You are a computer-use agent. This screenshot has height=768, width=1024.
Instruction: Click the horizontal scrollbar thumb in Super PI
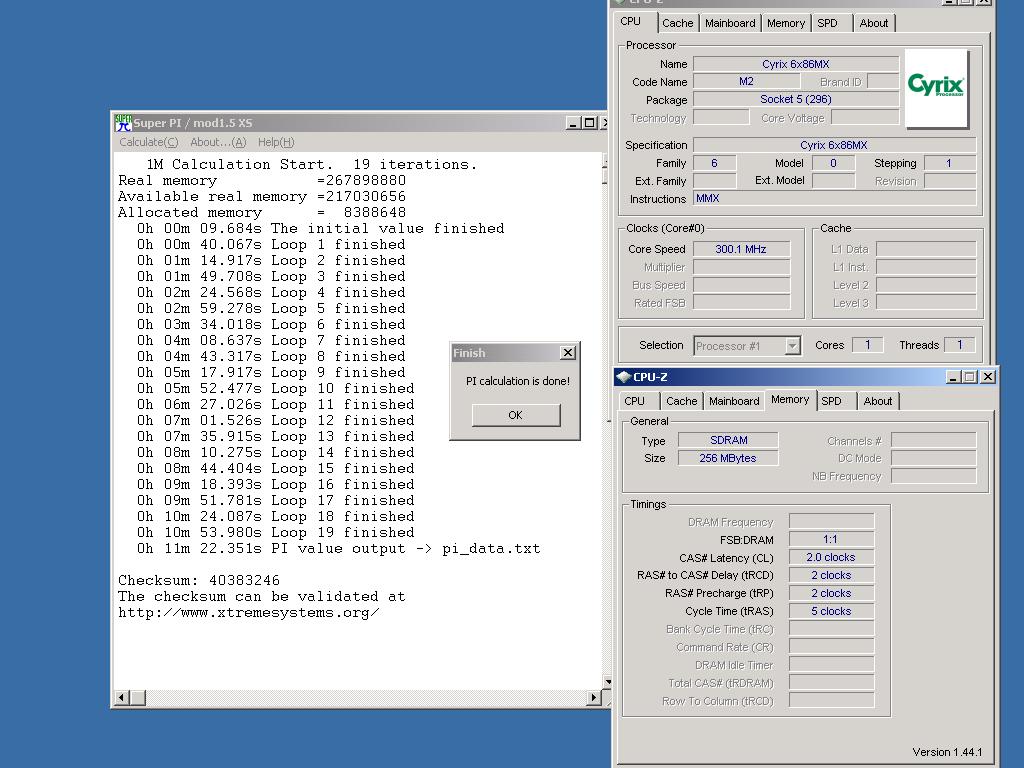[x=138, y=697]
